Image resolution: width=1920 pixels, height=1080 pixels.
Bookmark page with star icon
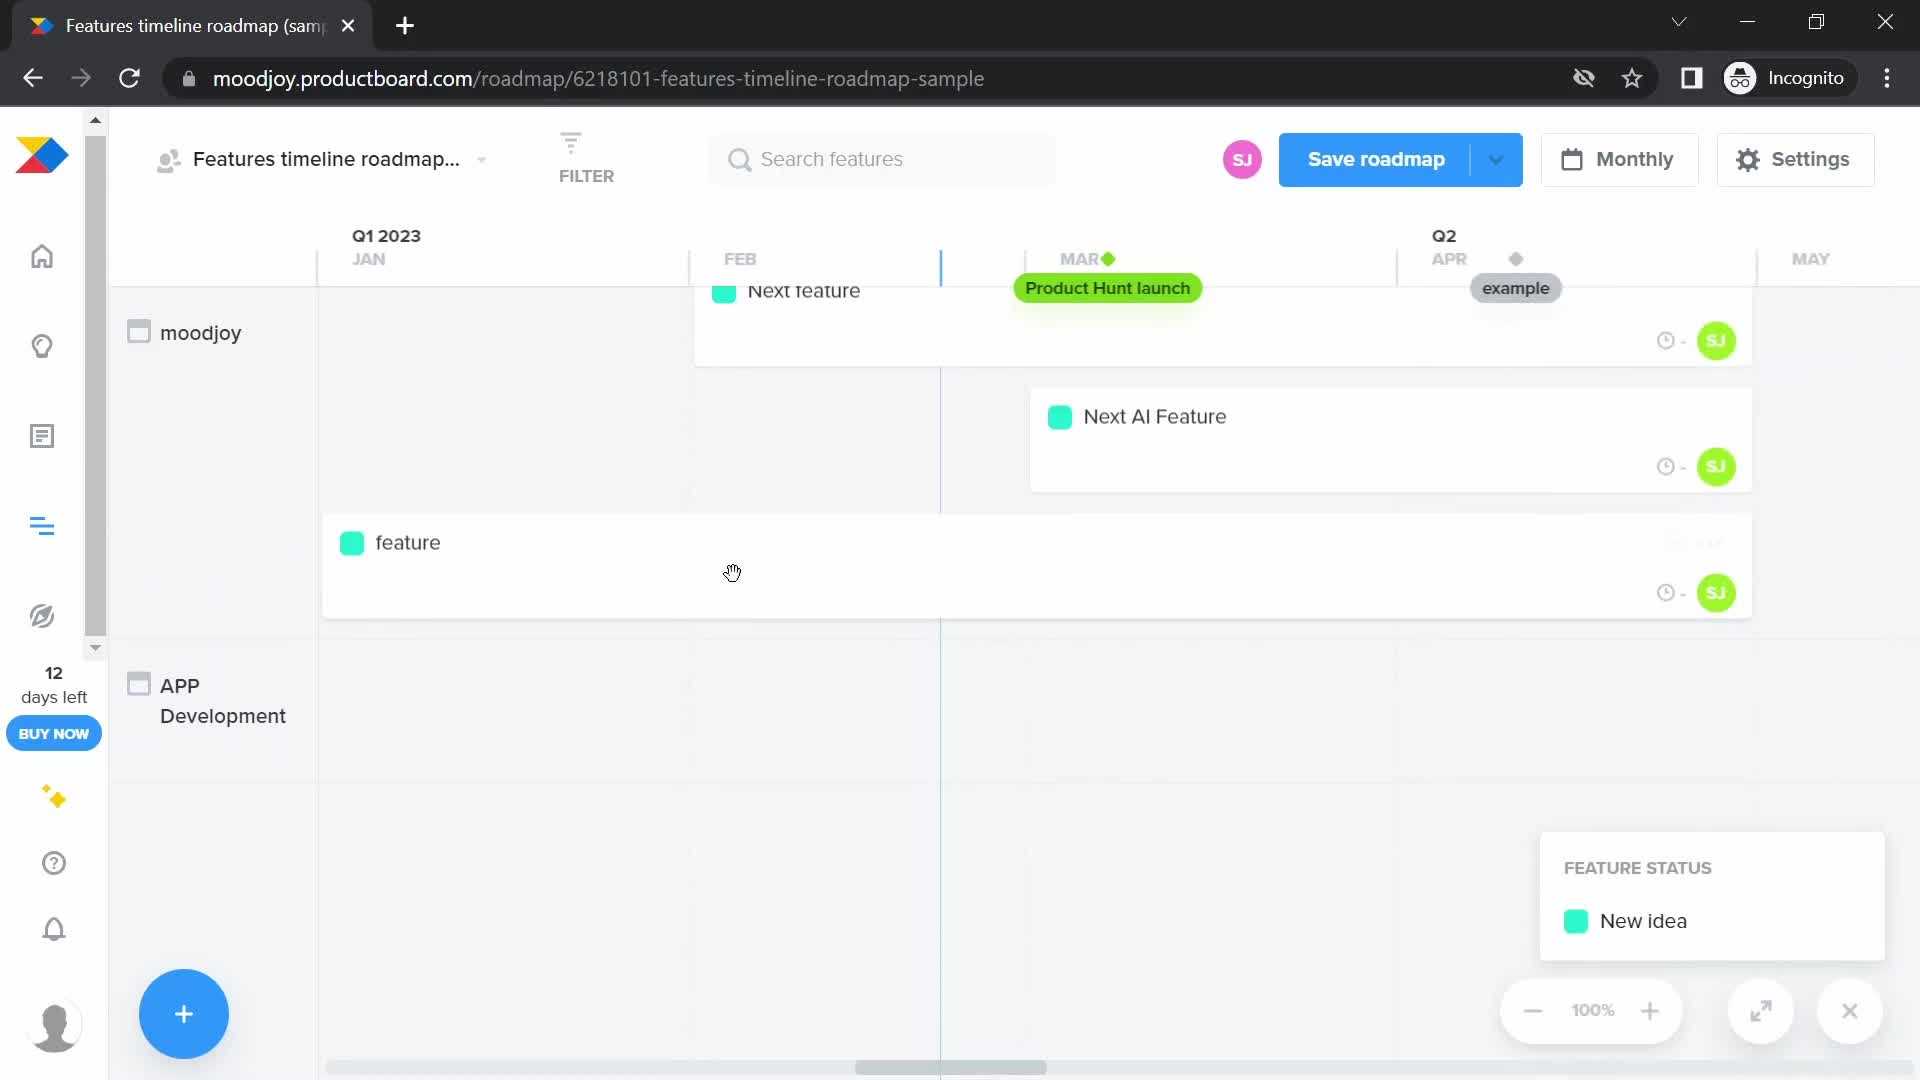point(1632,78)
